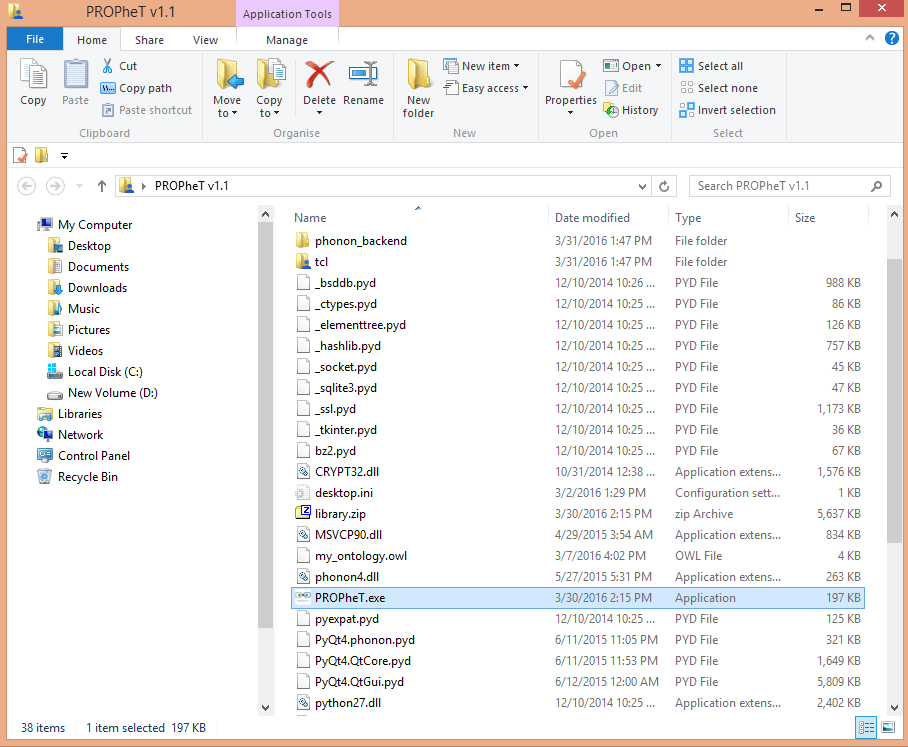Create a New folder
The image size is (908, 747).
tap(418, 88)
